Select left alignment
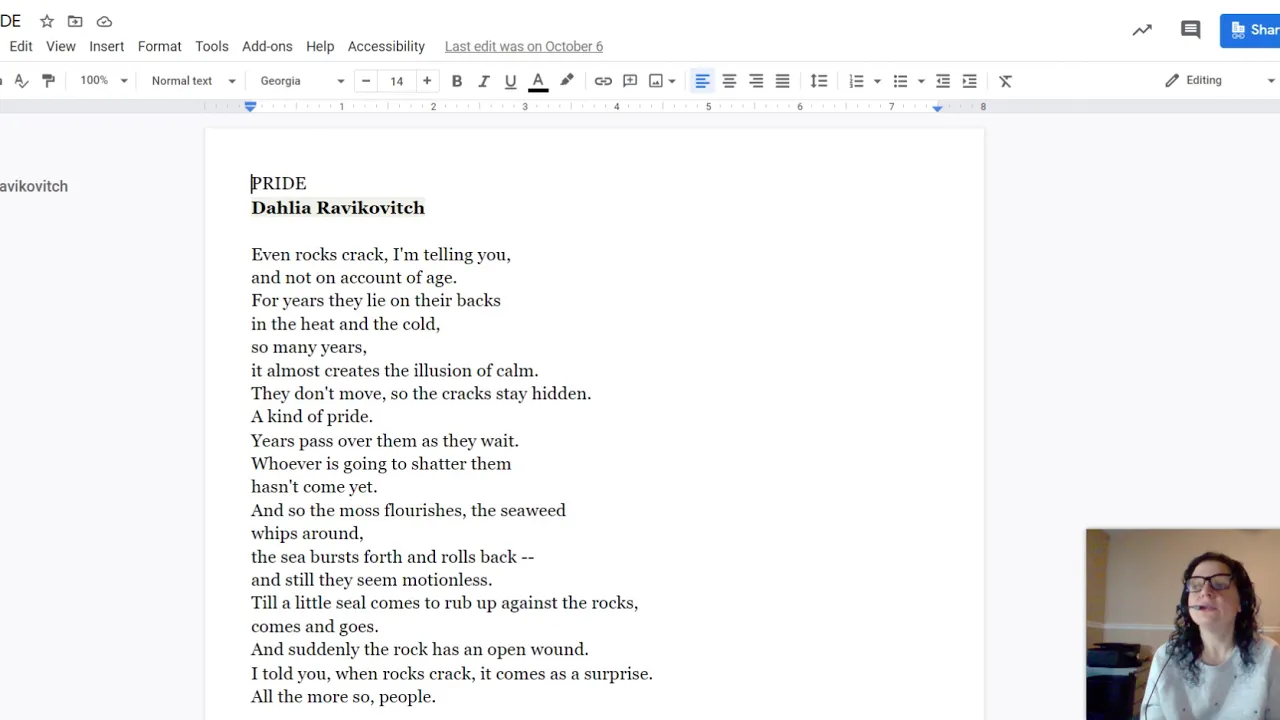Image resolution: width=1280 pixels, height=720 pixels. coord(702,81)
